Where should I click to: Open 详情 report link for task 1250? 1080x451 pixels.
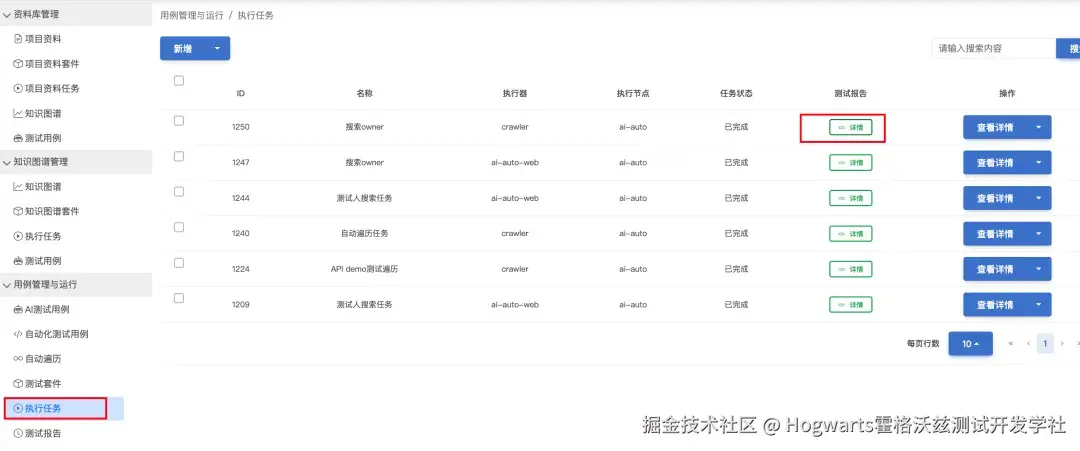click(x=851, y=127)
